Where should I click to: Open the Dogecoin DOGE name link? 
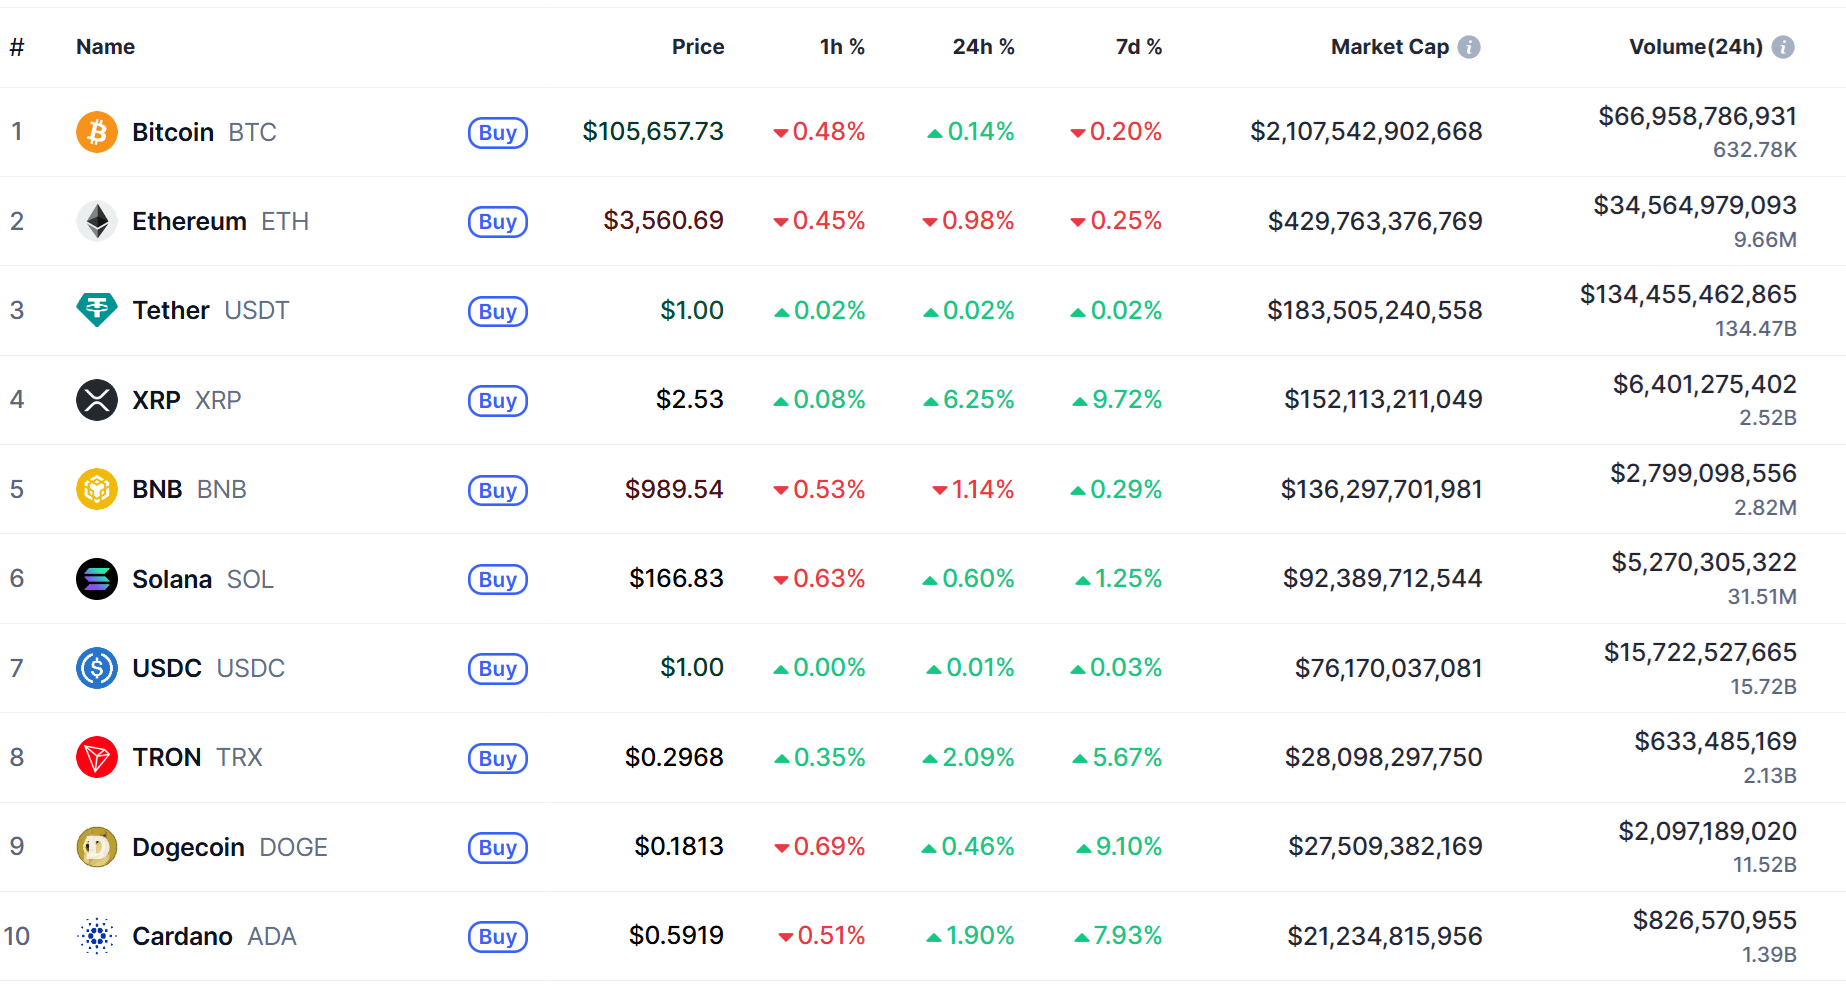coord(230,847)
